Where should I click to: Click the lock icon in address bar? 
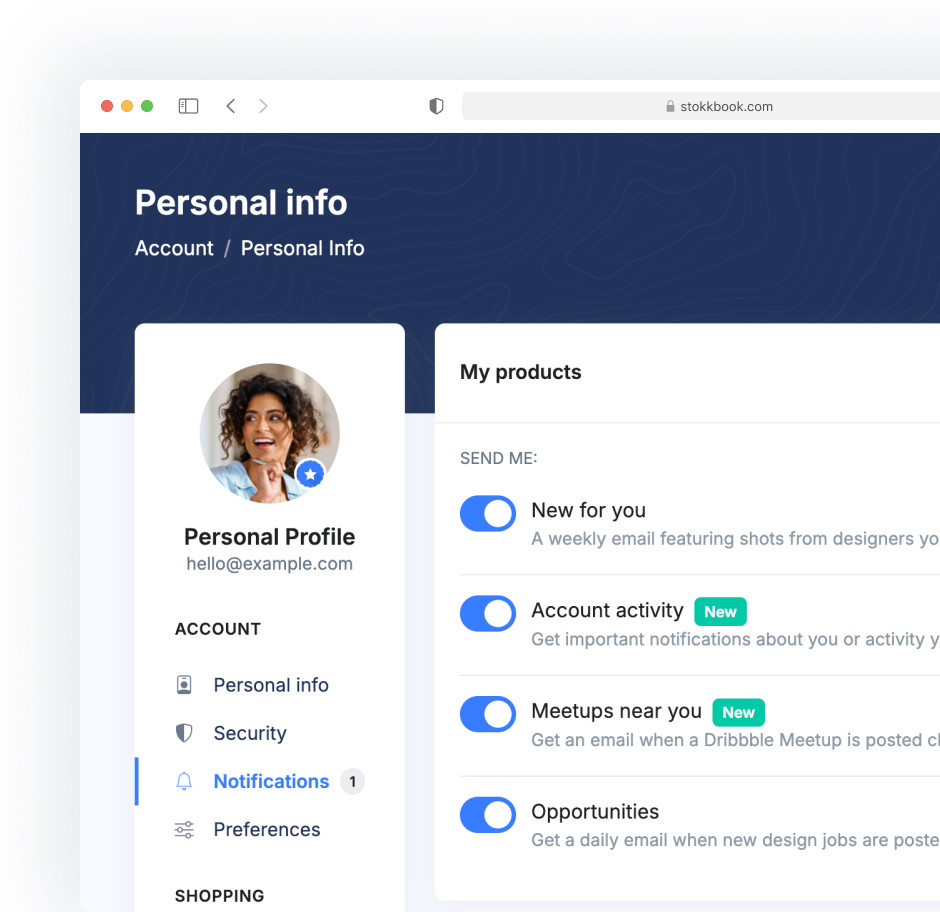(670, 106)
